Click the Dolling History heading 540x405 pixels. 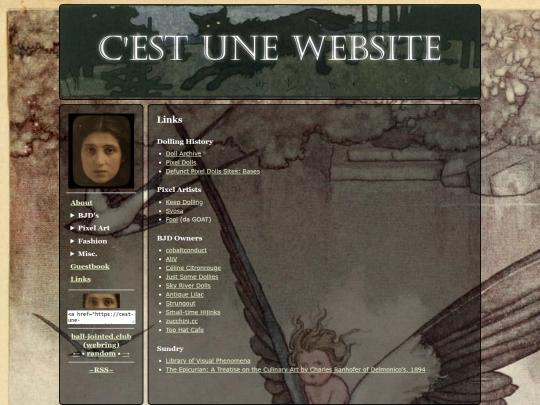[x=185, y=142]
